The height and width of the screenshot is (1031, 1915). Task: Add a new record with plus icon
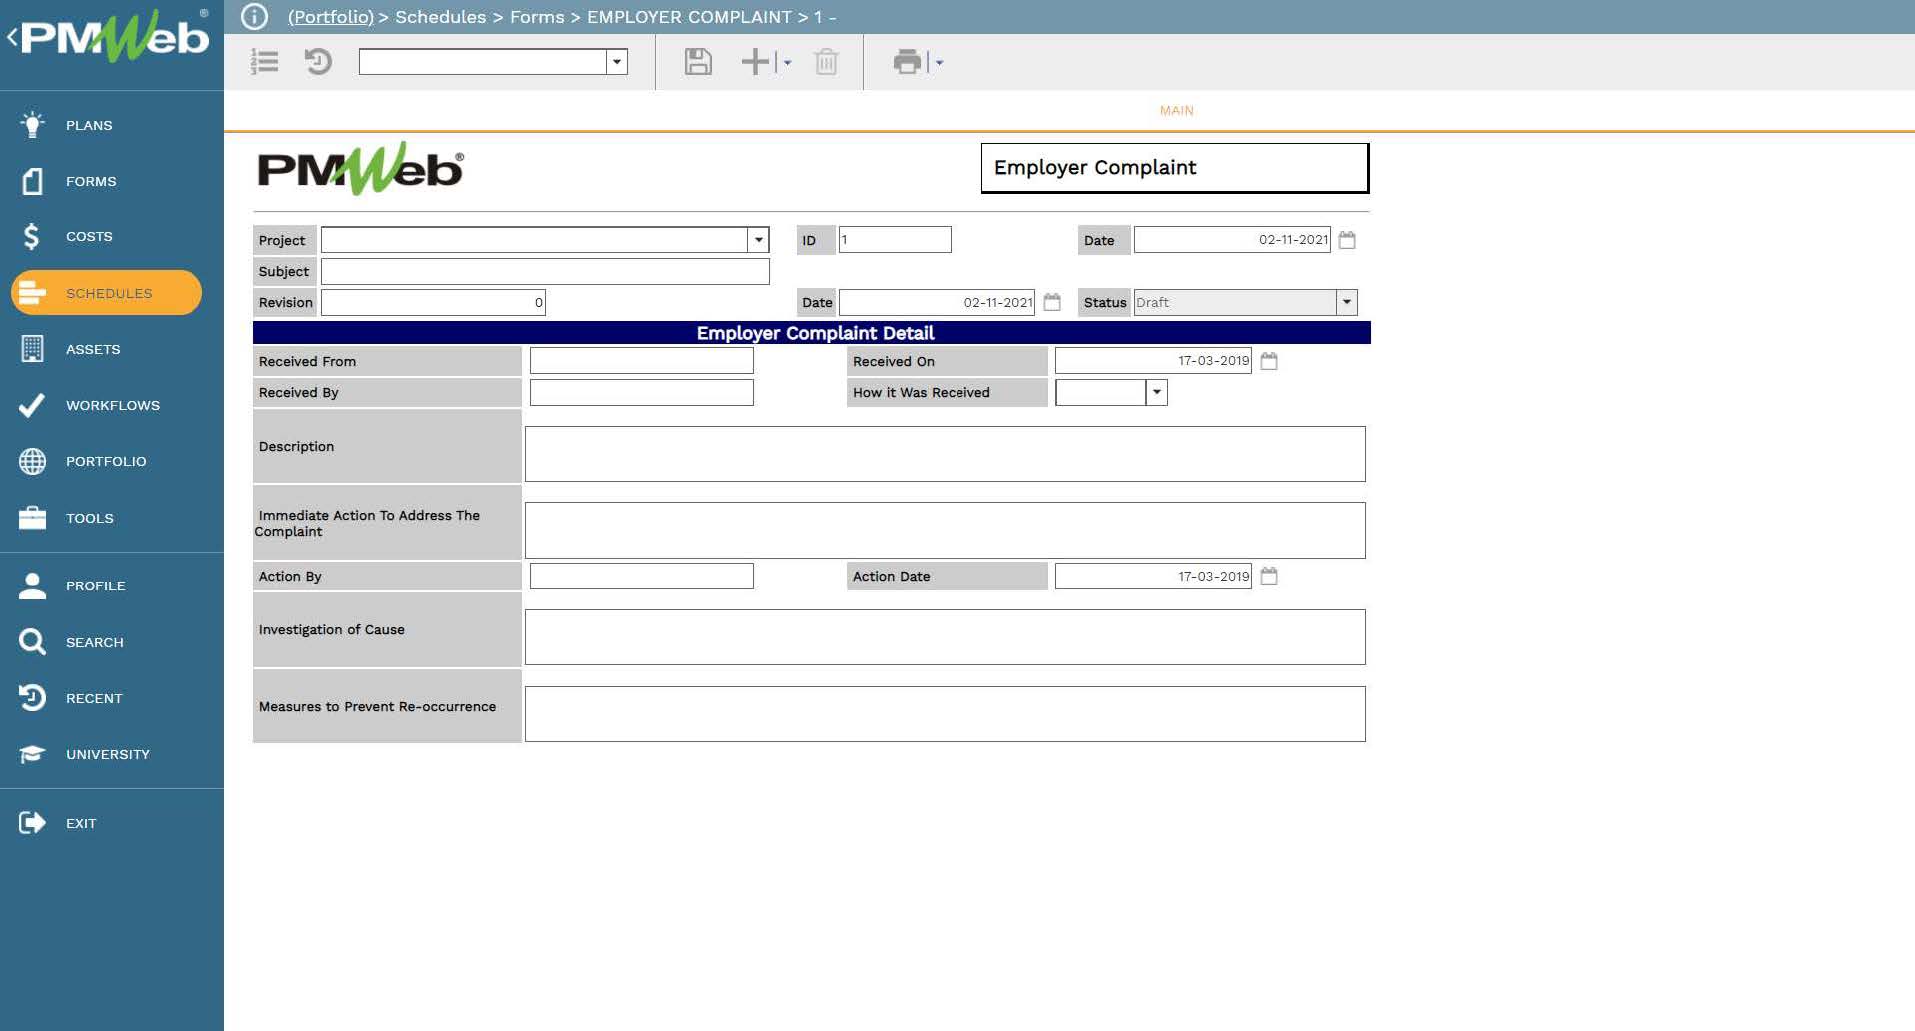click(755, 62)
